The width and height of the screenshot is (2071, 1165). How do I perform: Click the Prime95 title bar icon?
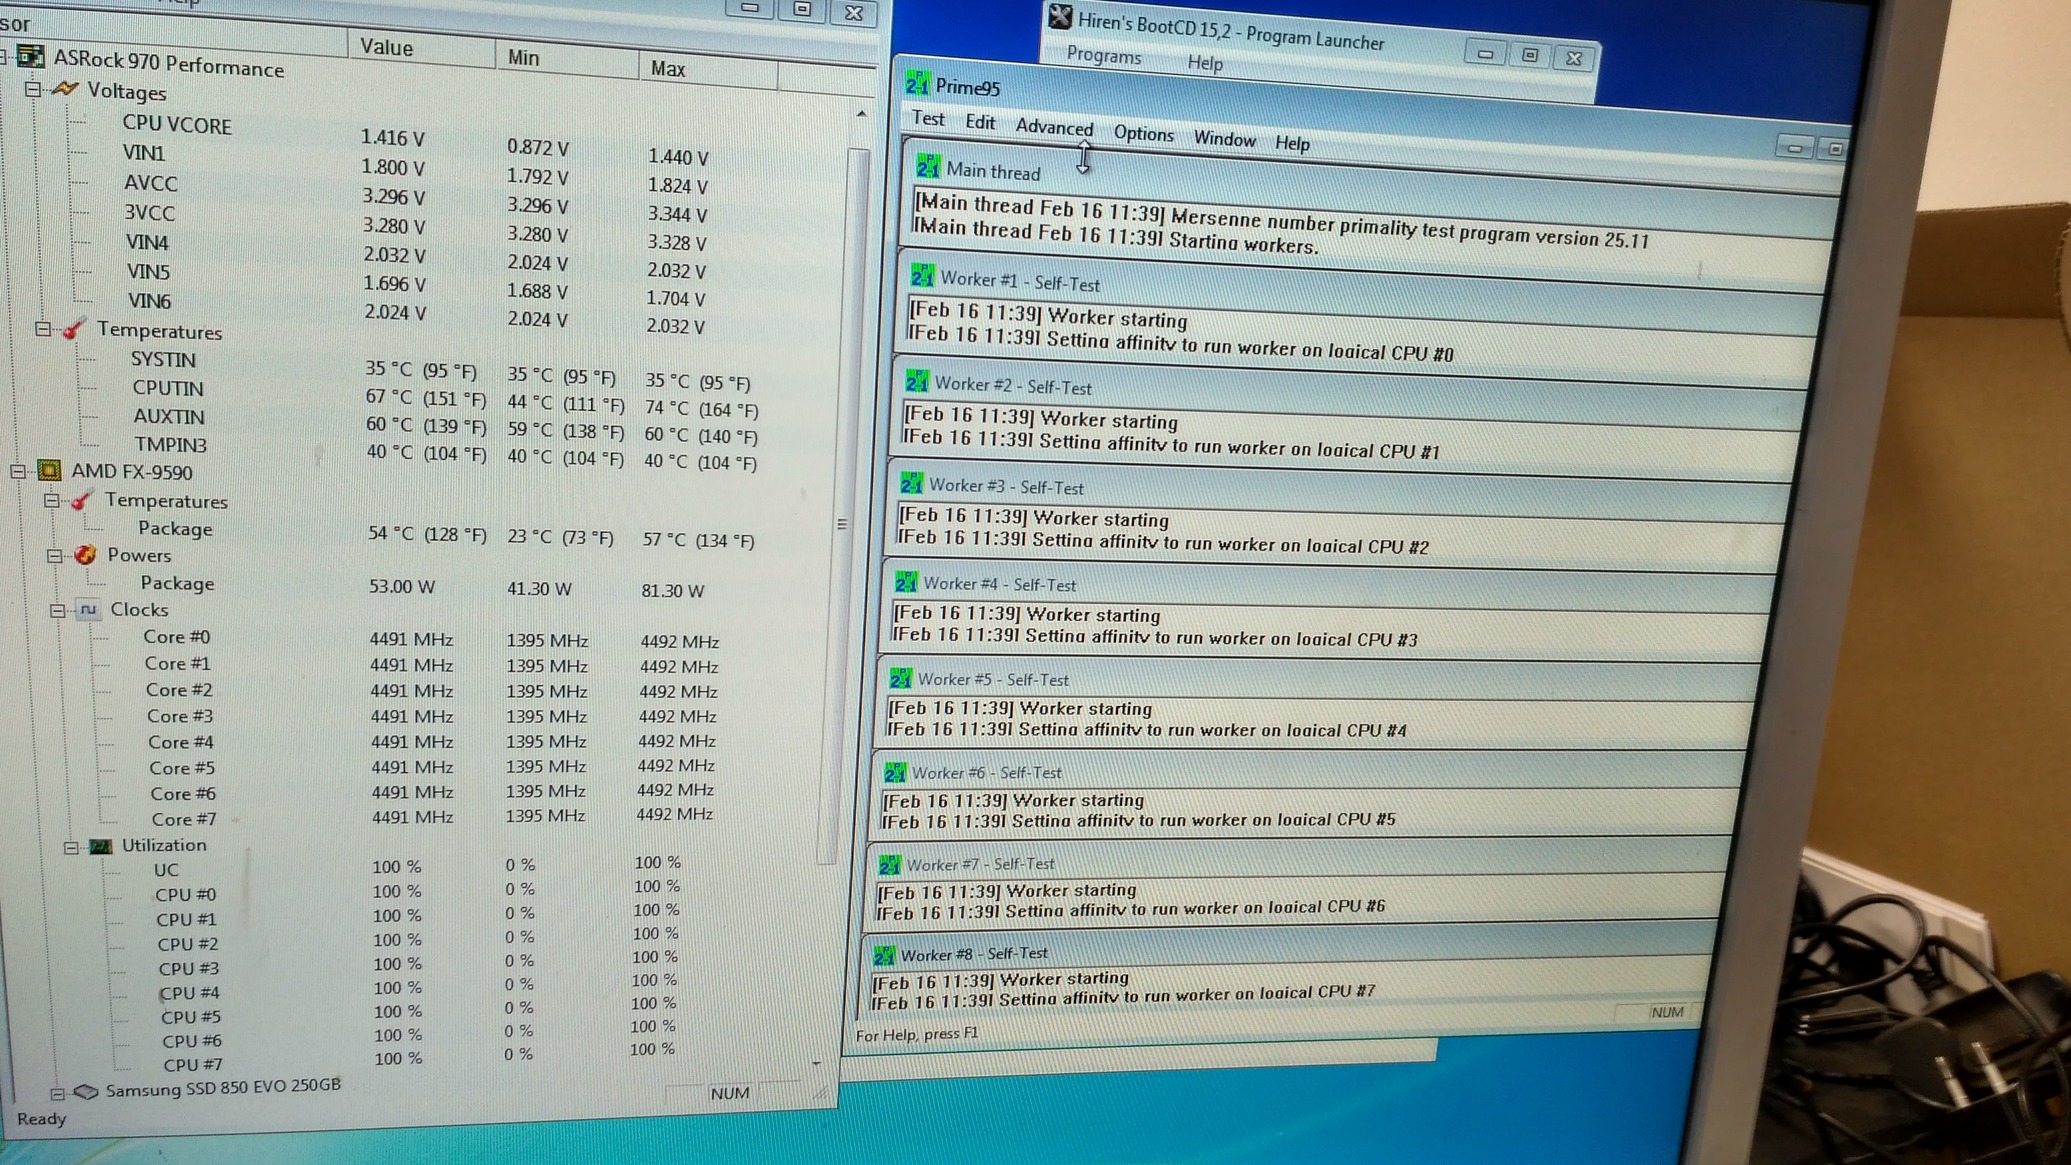coord(917,83)
